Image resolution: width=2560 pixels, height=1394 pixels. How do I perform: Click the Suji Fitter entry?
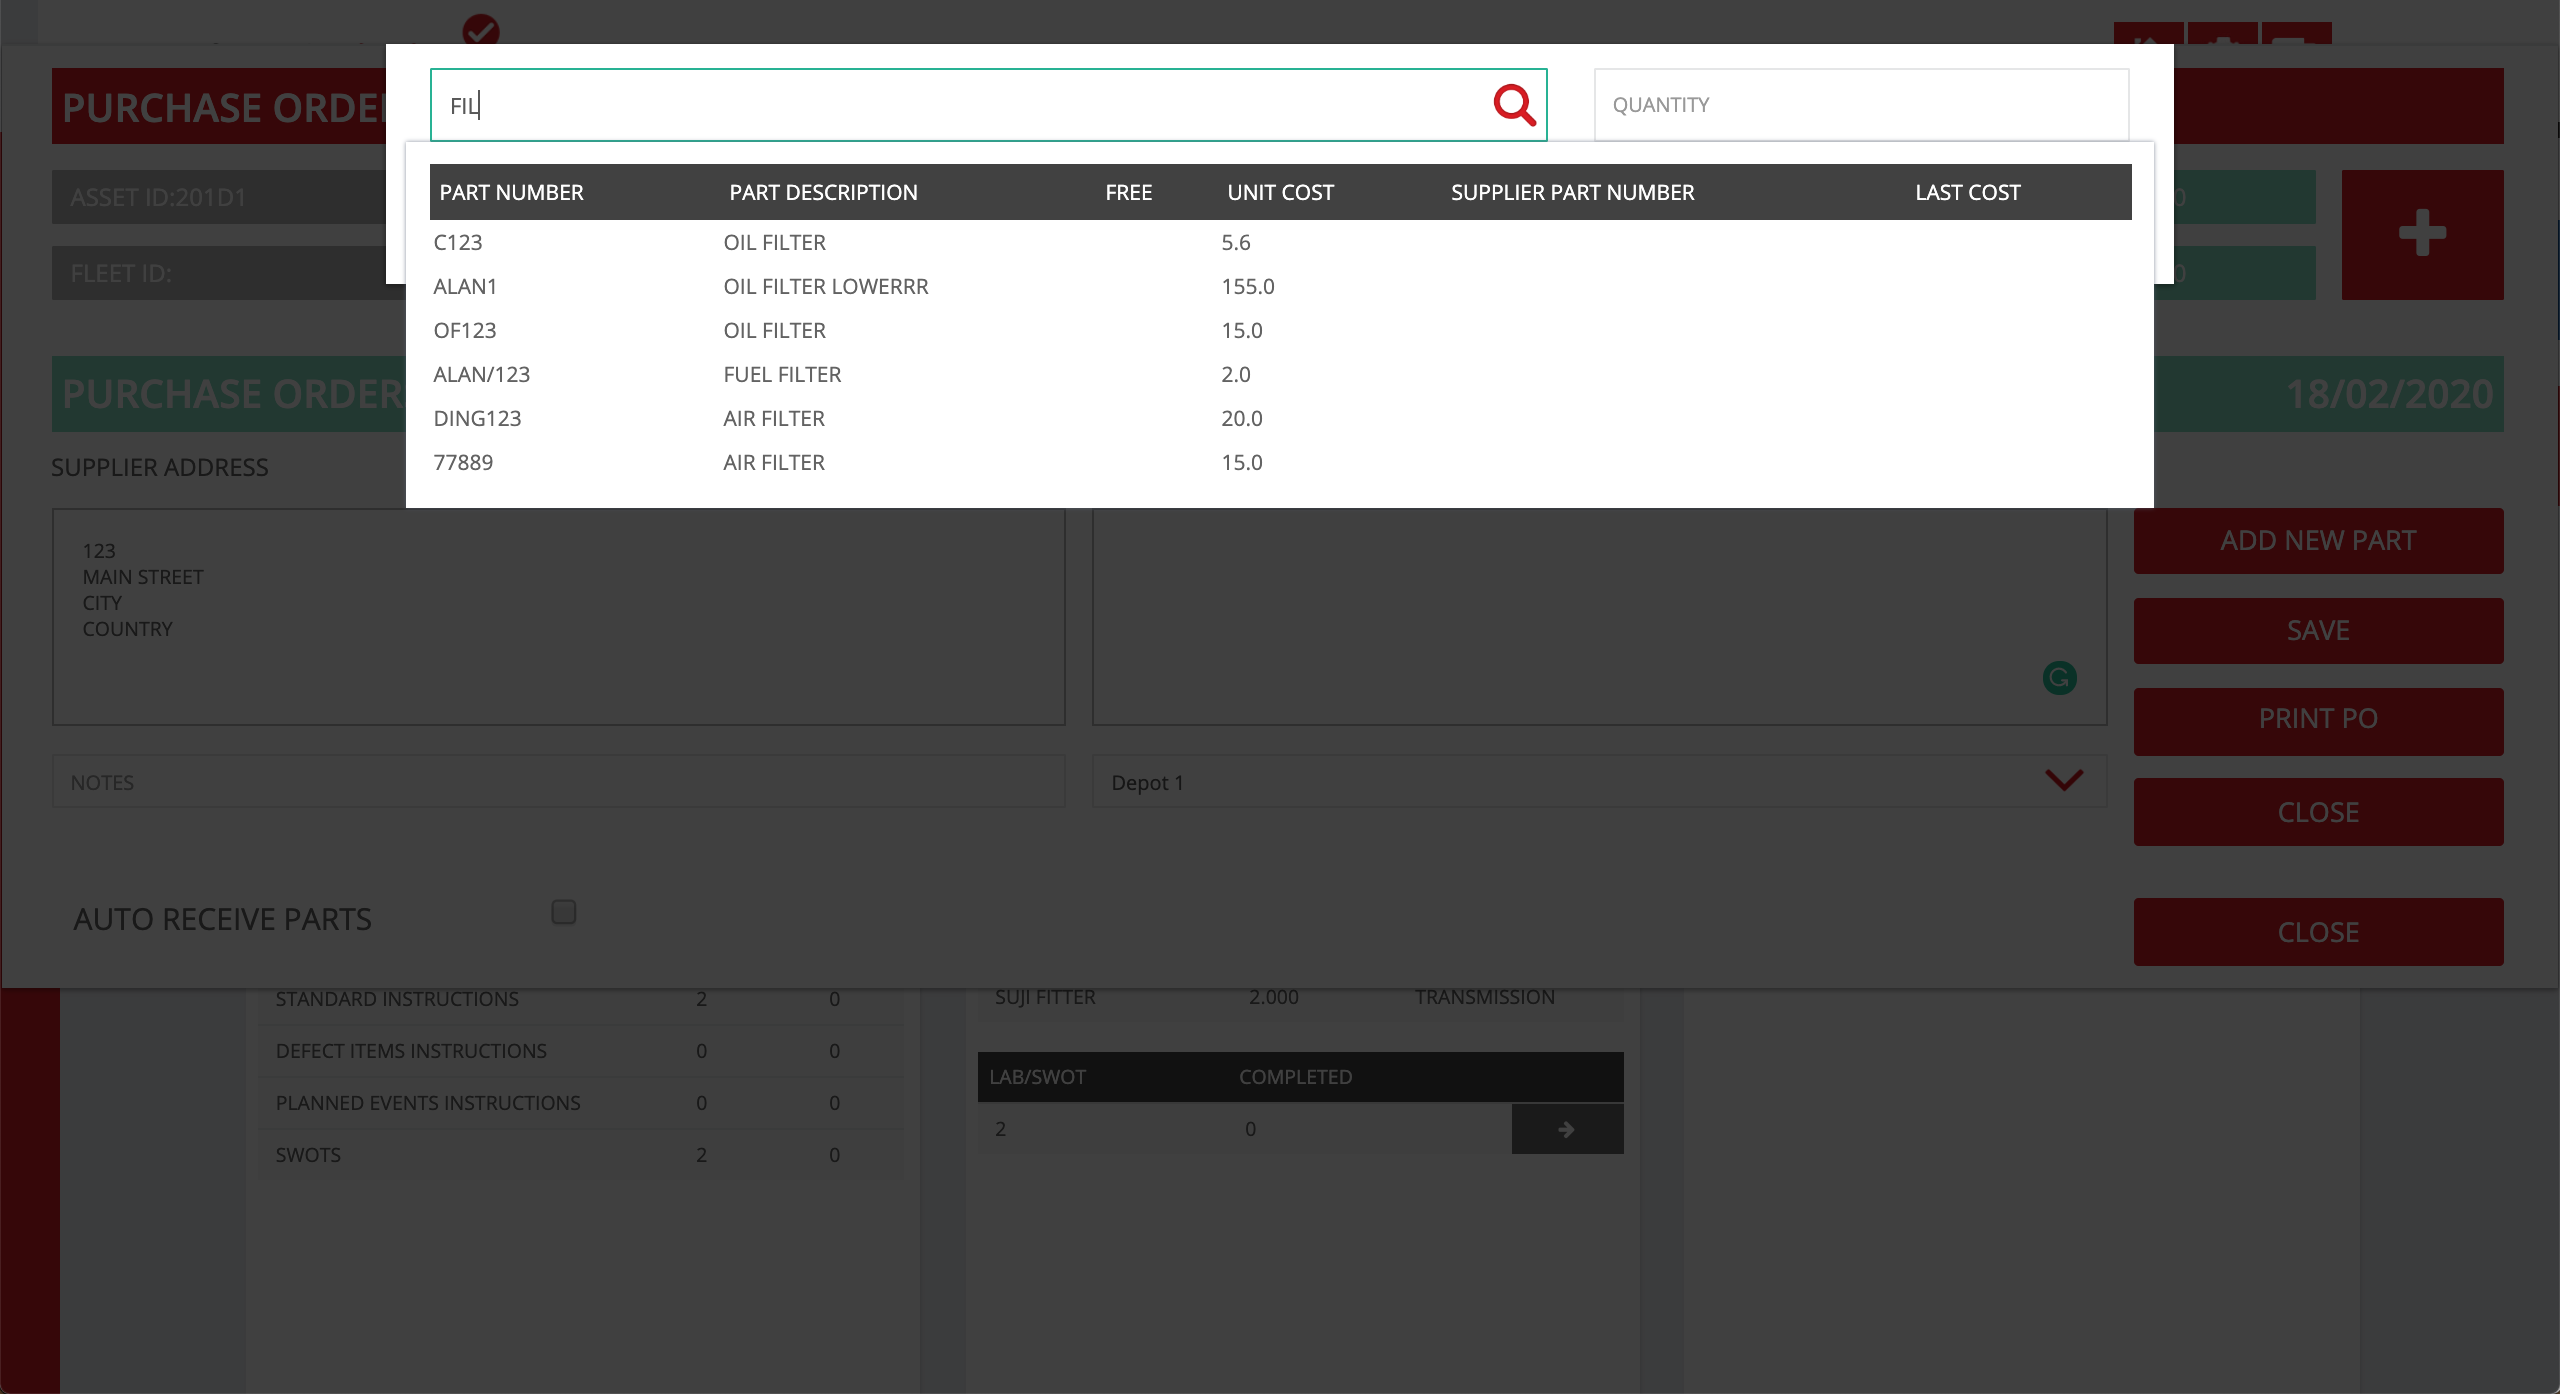pyautogui.click(x=1045, y=997)
